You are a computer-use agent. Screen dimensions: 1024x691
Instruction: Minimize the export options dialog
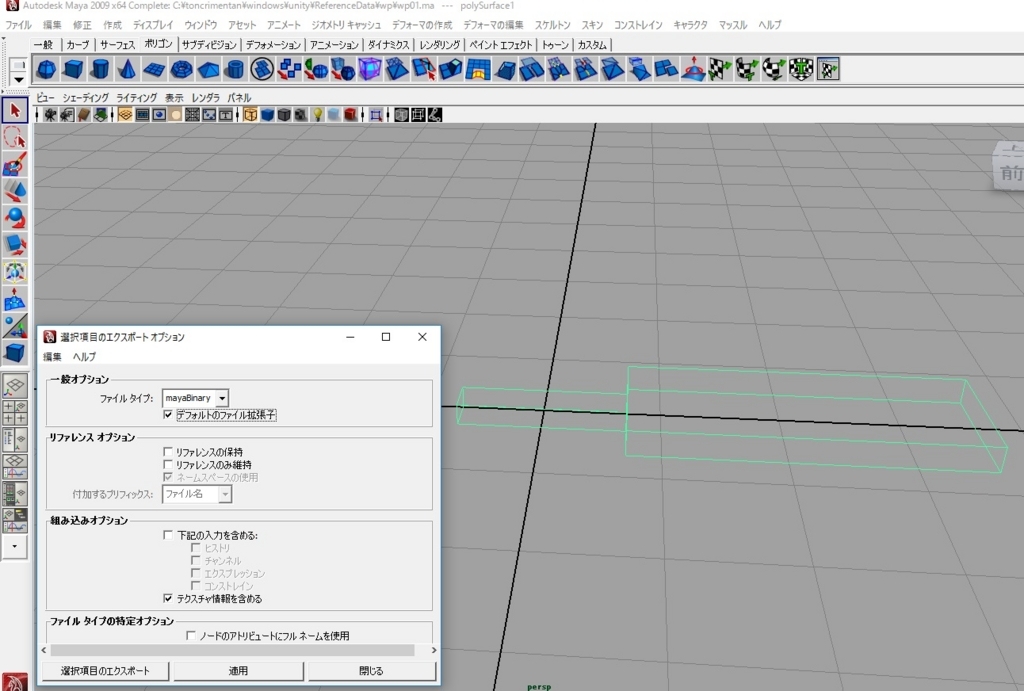[x=350, y=337]
